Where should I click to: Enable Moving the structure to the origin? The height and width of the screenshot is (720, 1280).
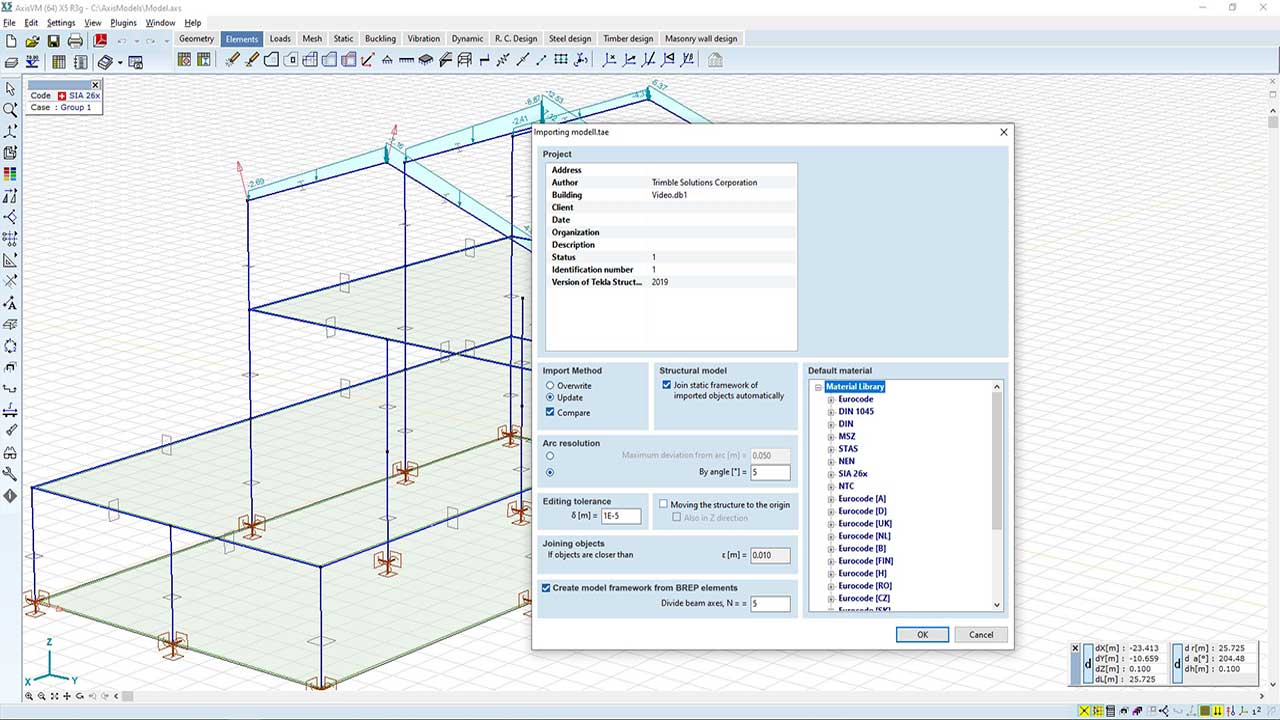(x=664, y=505)
